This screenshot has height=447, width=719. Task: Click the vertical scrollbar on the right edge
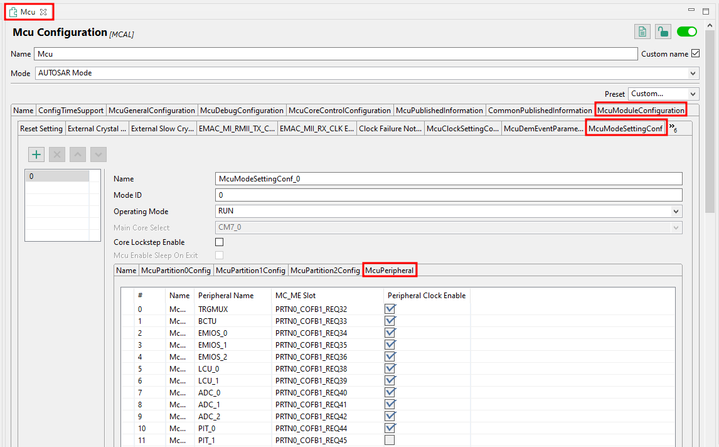(x=710, y=123)
